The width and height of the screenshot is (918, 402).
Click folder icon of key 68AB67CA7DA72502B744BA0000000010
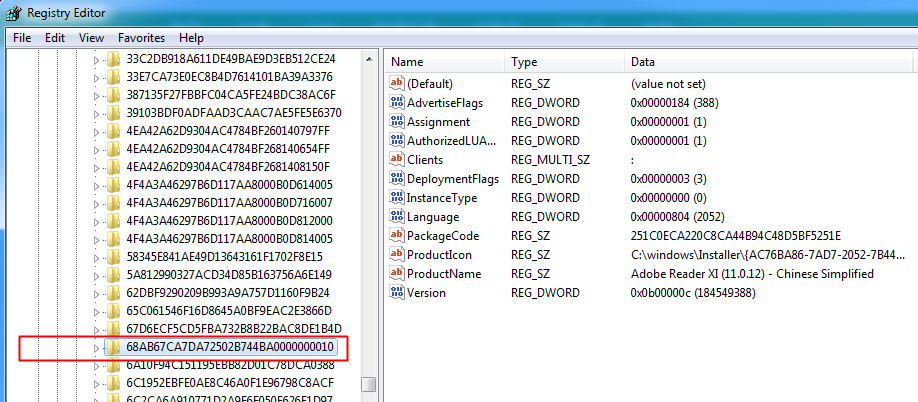(113, 348)
